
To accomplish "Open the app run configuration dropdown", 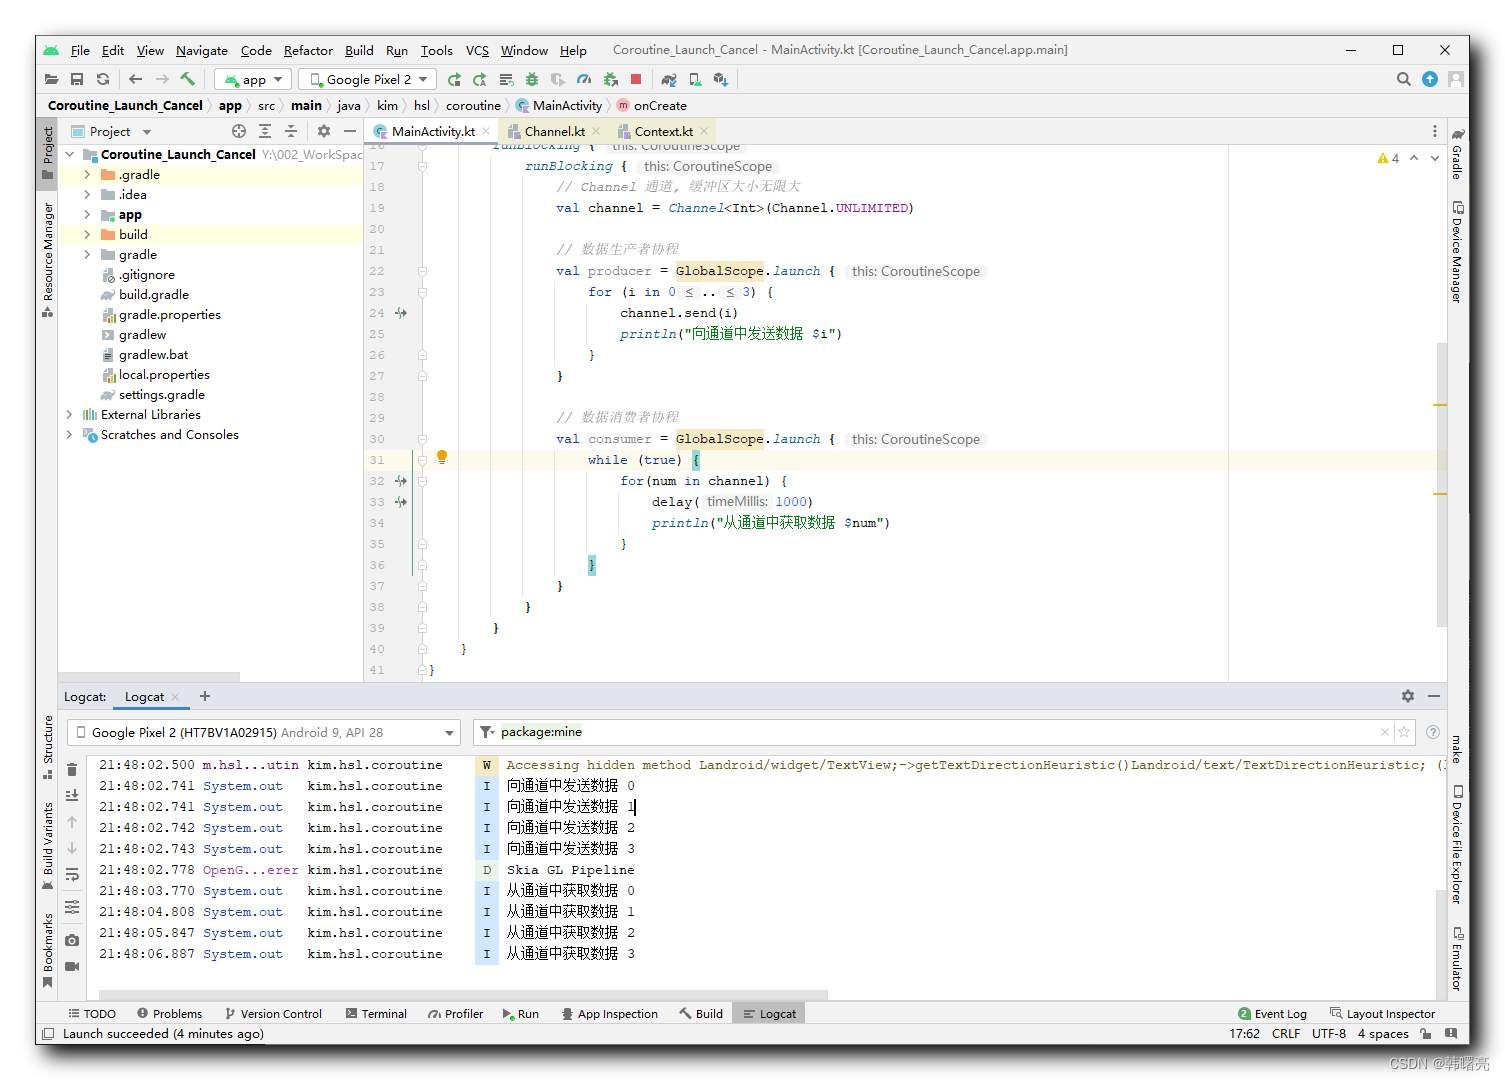I will pyautogui.click(x=254, y=79).
